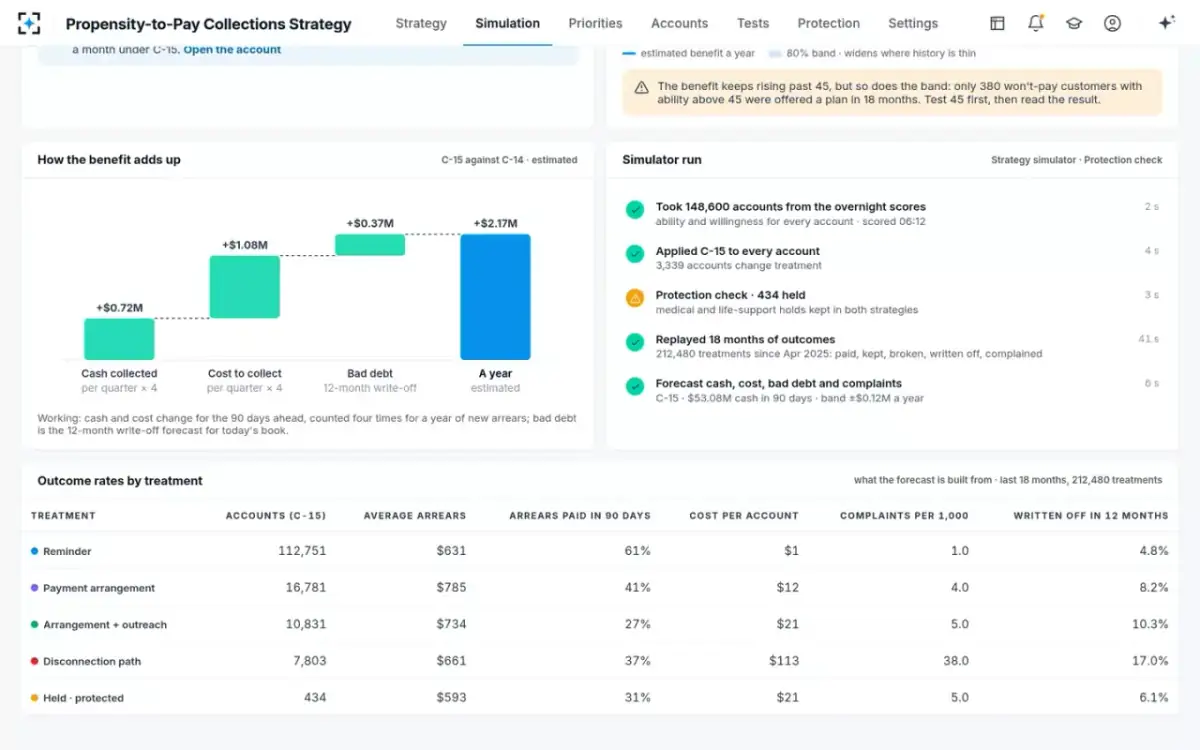Click the Cash collected waterfall bar
Screen dimensions: 1200x750
[119, 339]
